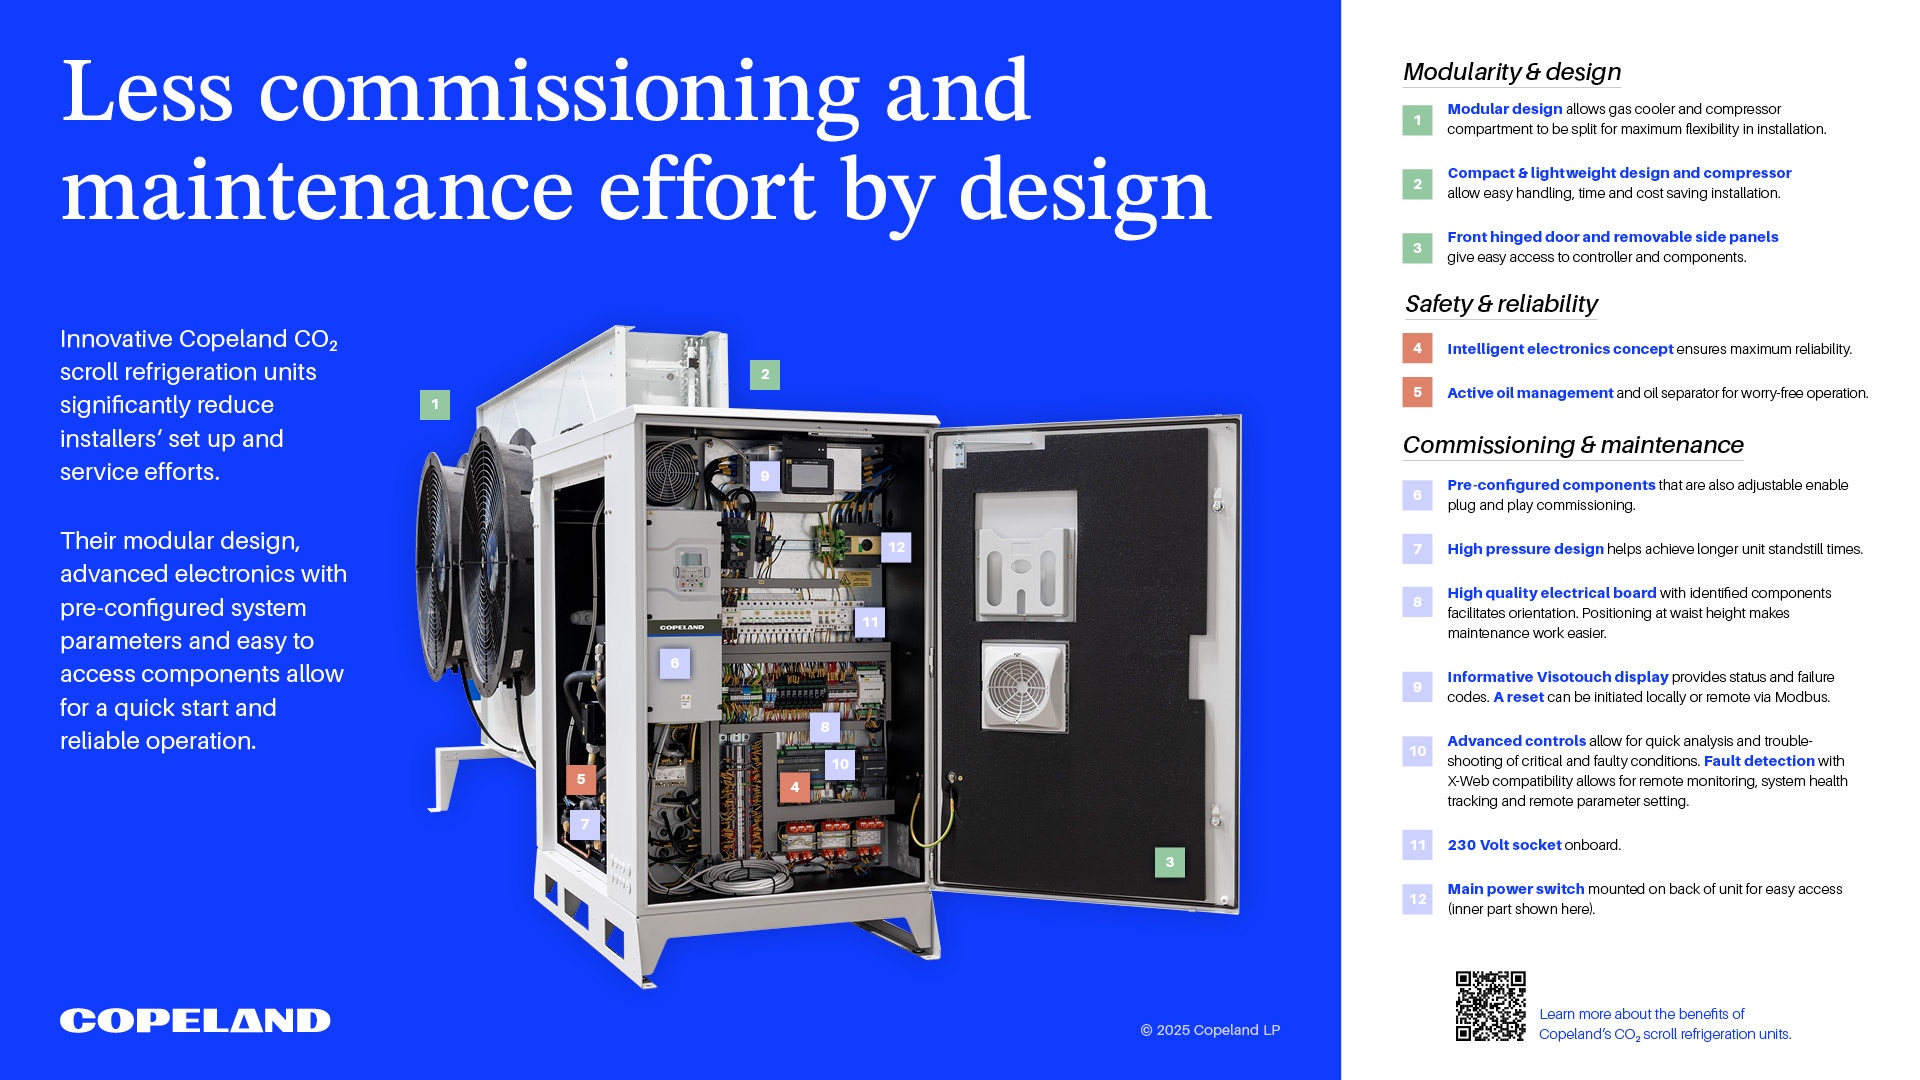Click marker 10 inside the cabinet

840,764
